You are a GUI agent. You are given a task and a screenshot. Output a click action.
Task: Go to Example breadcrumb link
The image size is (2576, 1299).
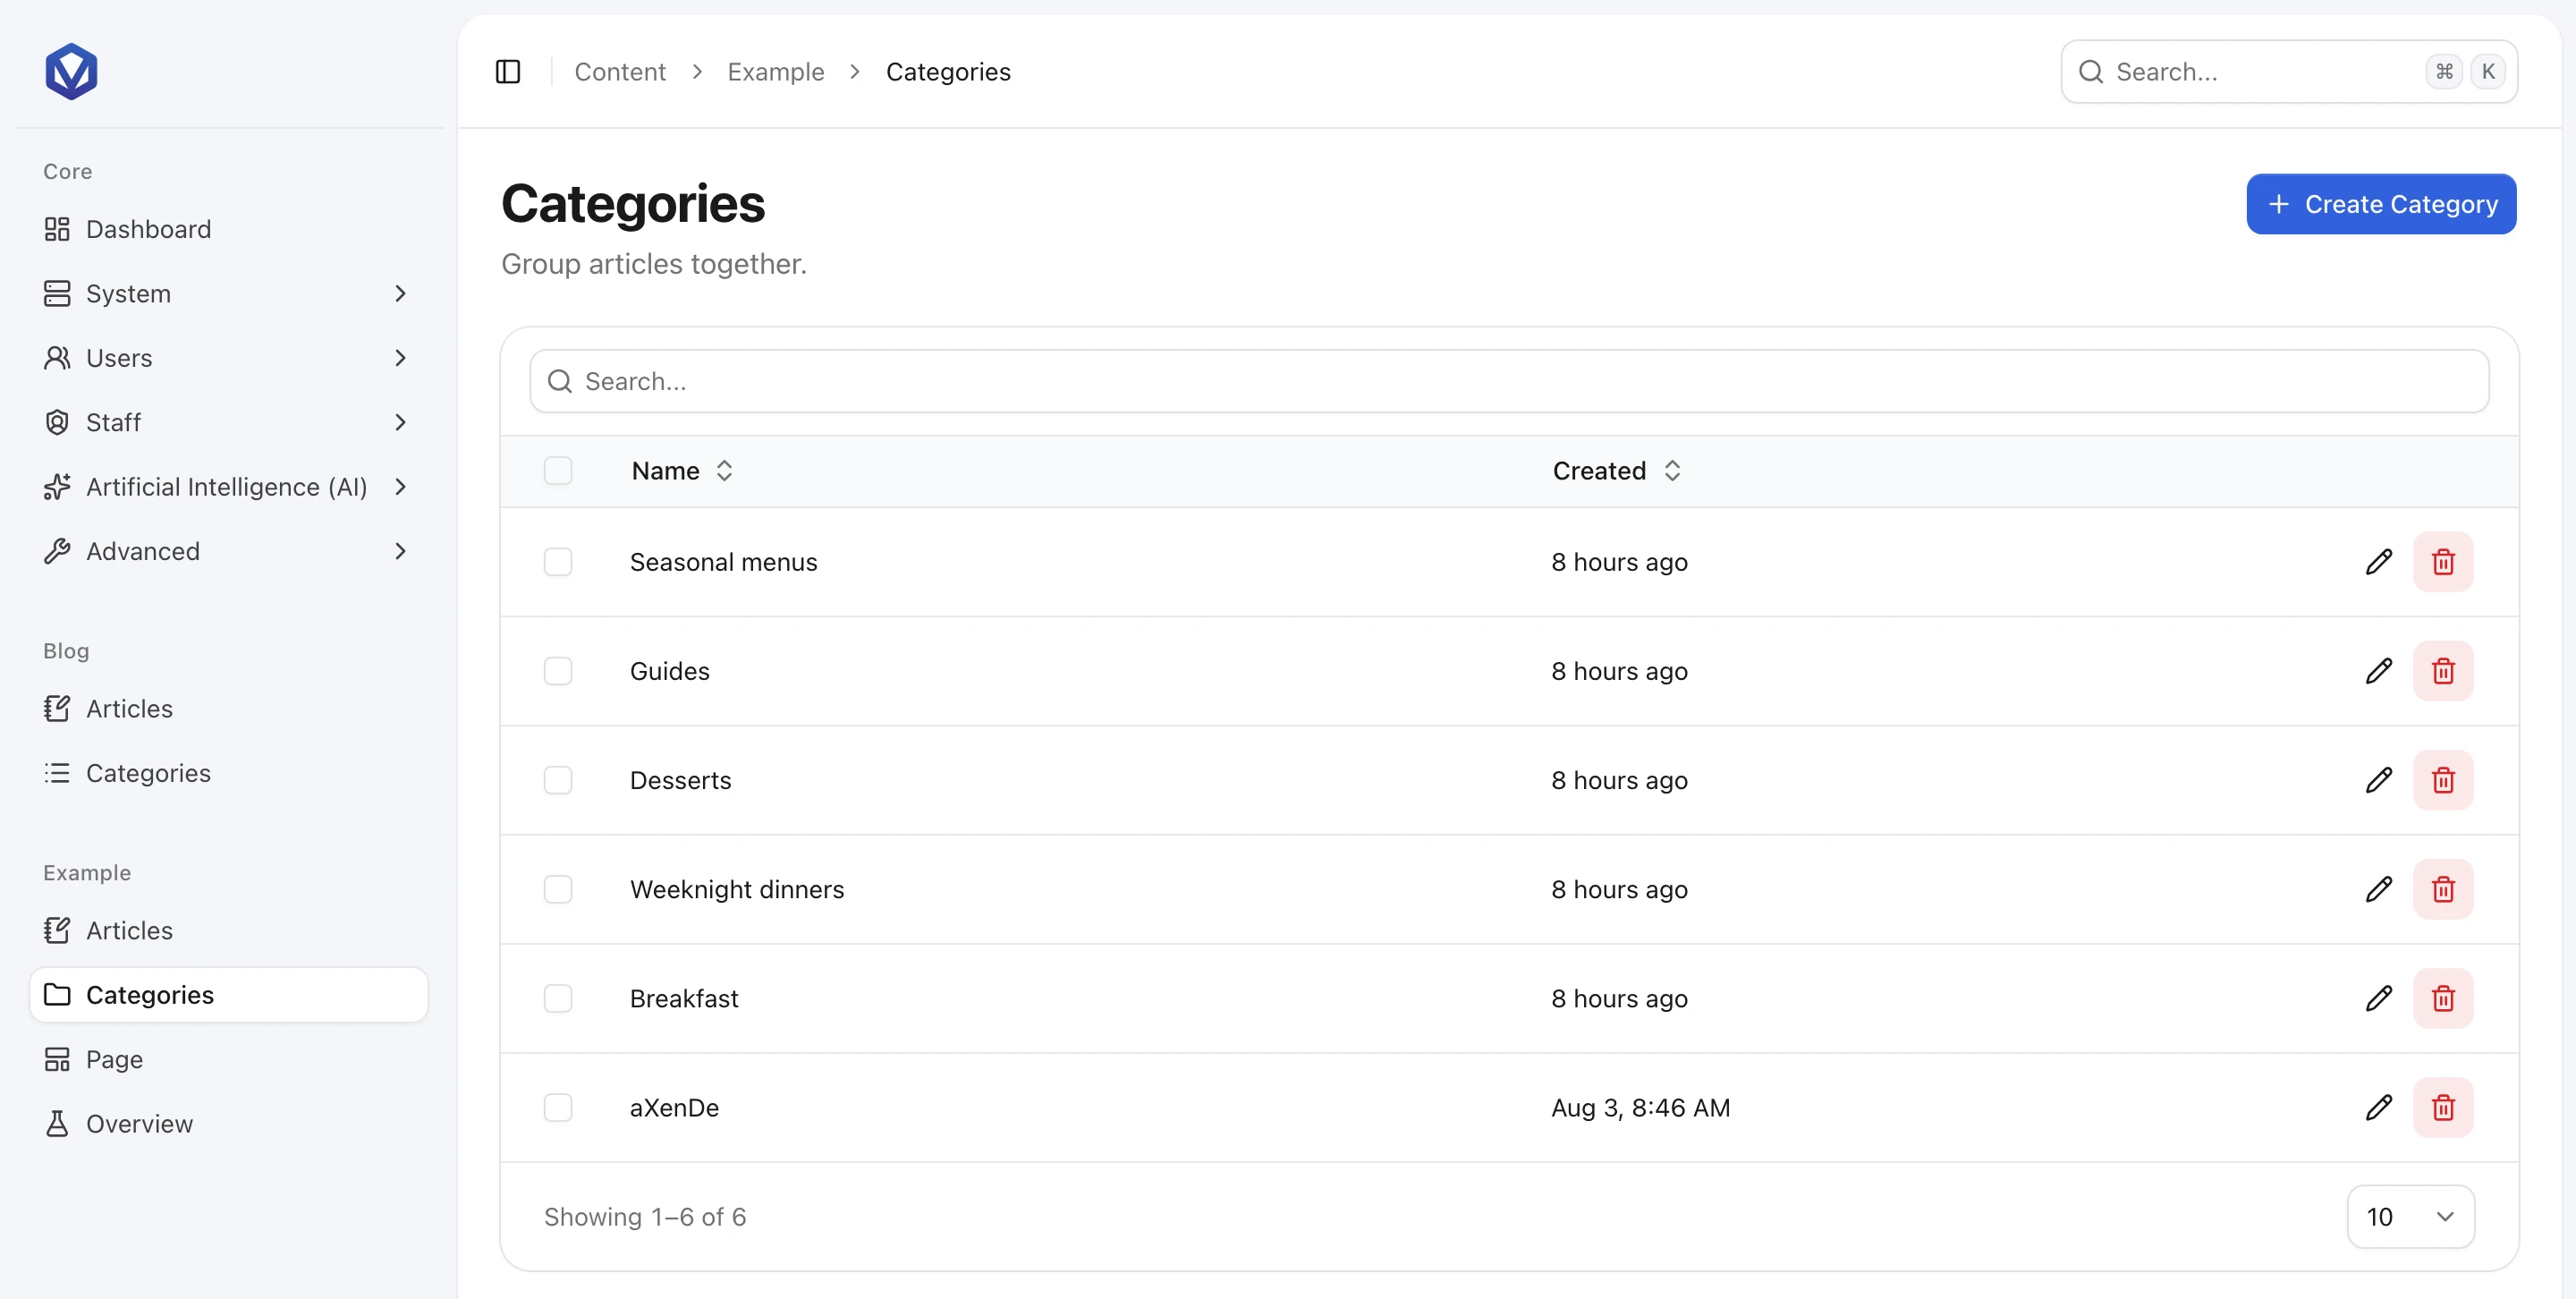(776, 72)
